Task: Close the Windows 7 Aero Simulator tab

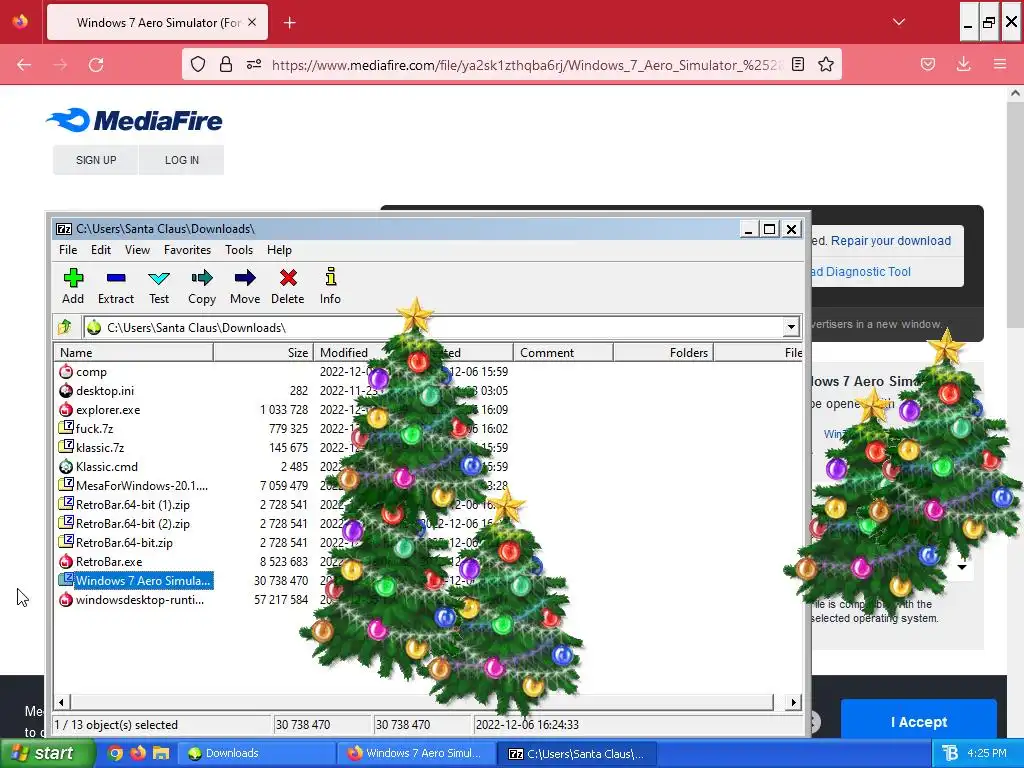Action: 252,22
